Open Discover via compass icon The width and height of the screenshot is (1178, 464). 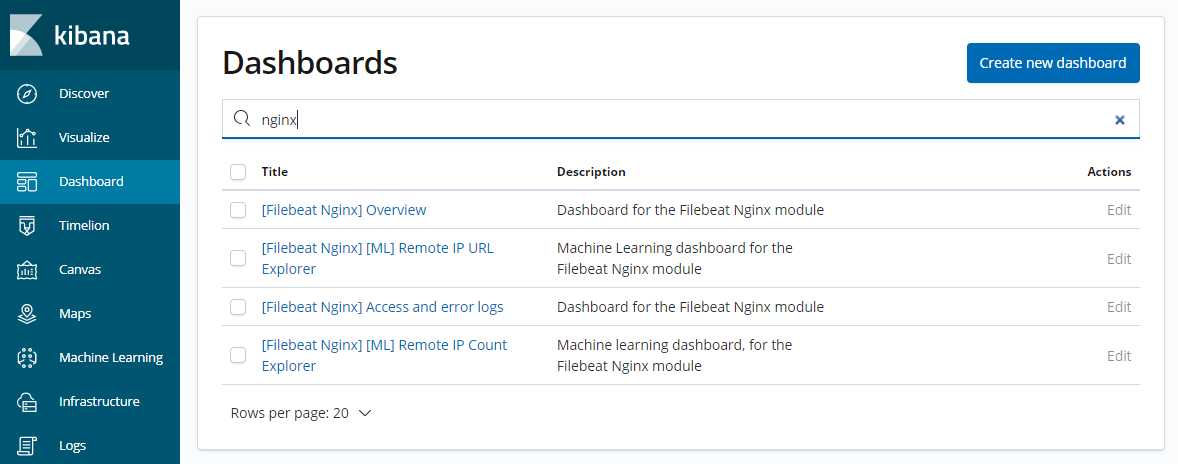click(27, 94)
